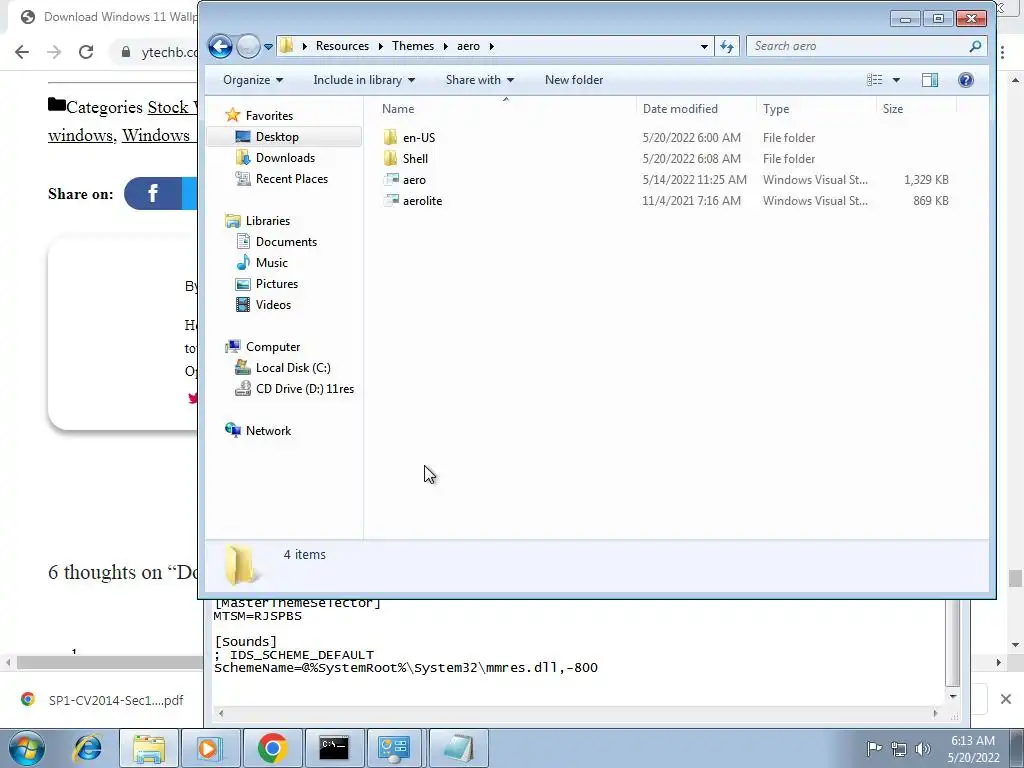The width and height of the screenshot is (1024, 768).
Task: Select the en-US folder
Action: tap(419, 138)
